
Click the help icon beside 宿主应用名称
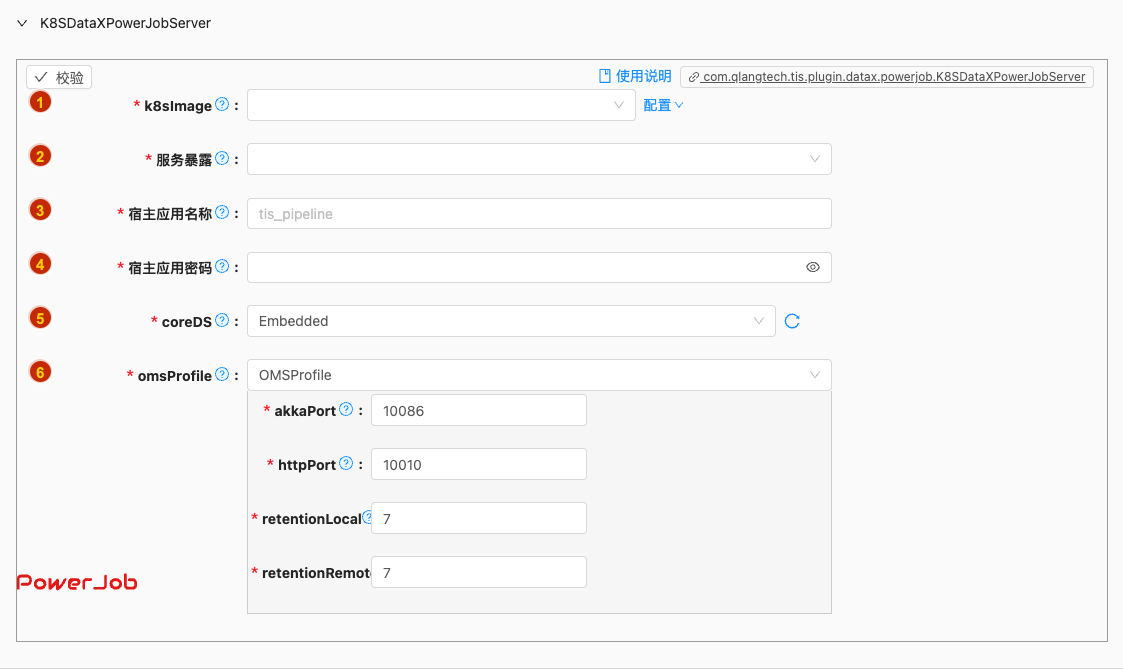222,212
